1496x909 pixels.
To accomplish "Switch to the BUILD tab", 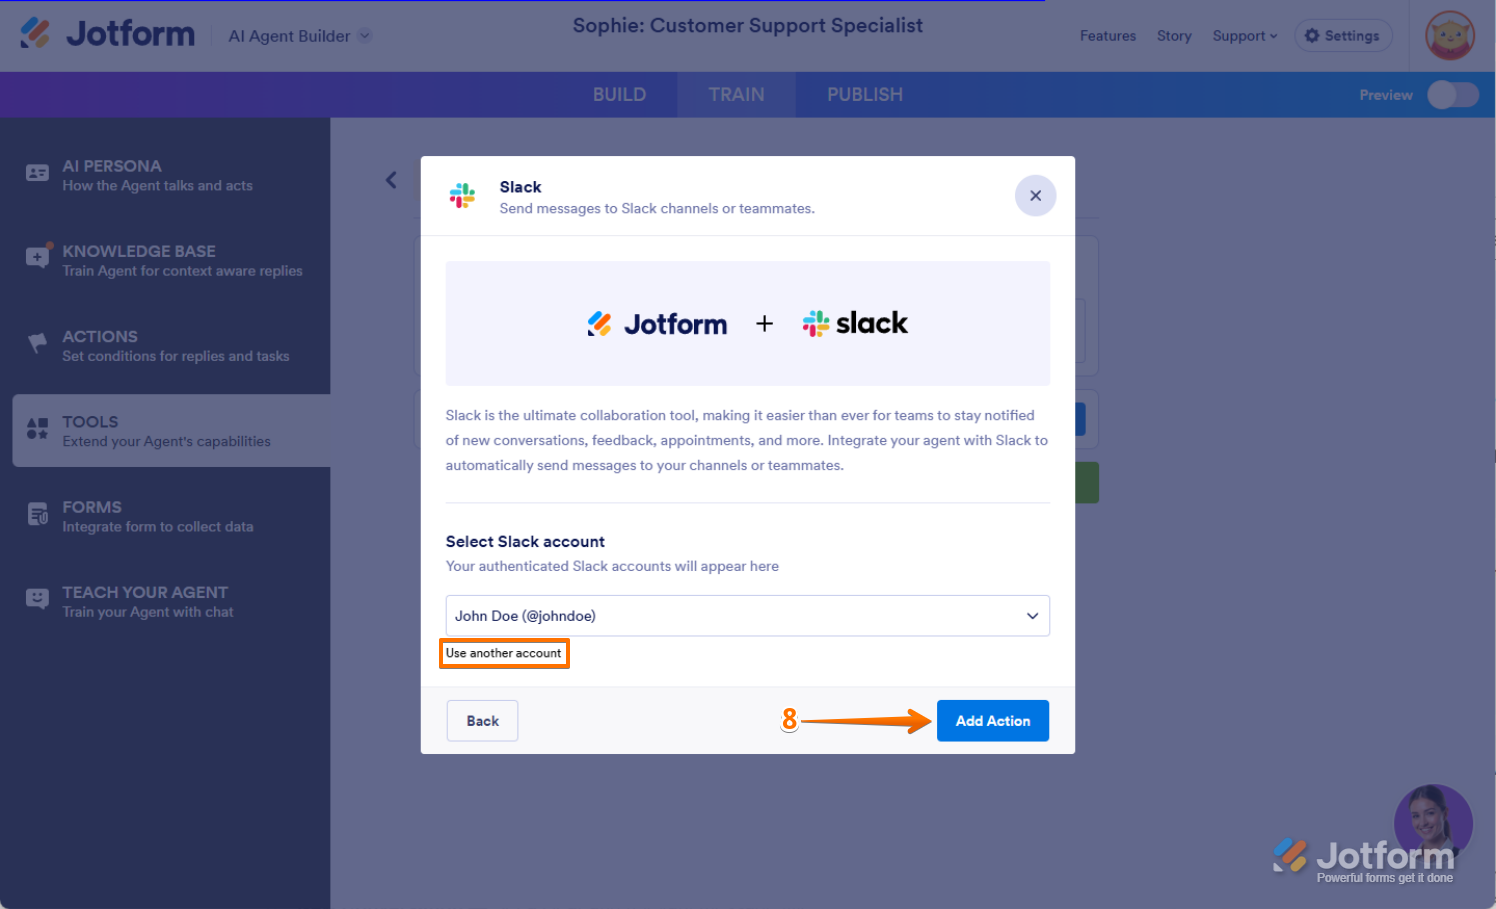I will (x=619, y=95).
